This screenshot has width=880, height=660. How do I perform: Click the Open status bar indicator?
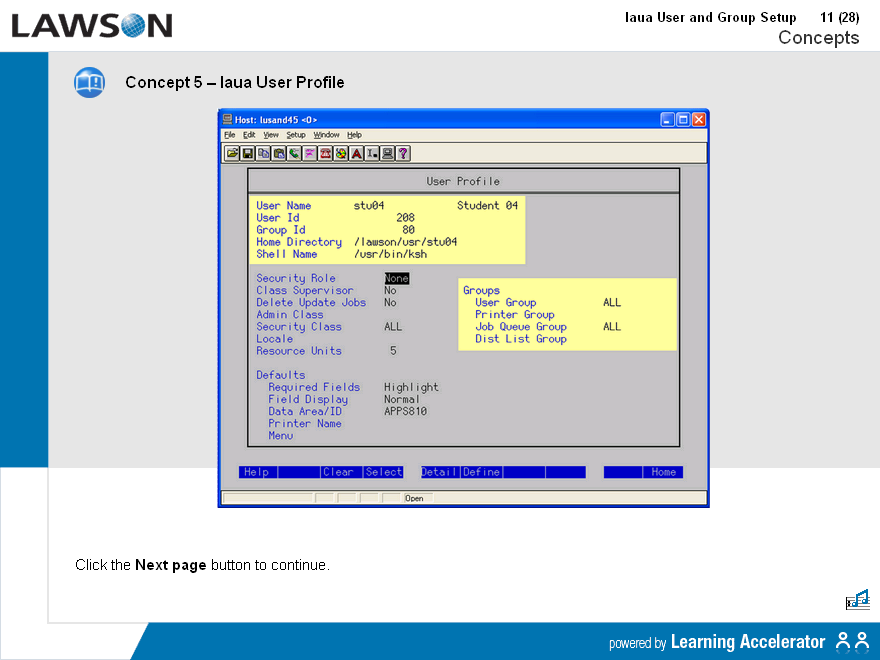(x=414, y=498)
